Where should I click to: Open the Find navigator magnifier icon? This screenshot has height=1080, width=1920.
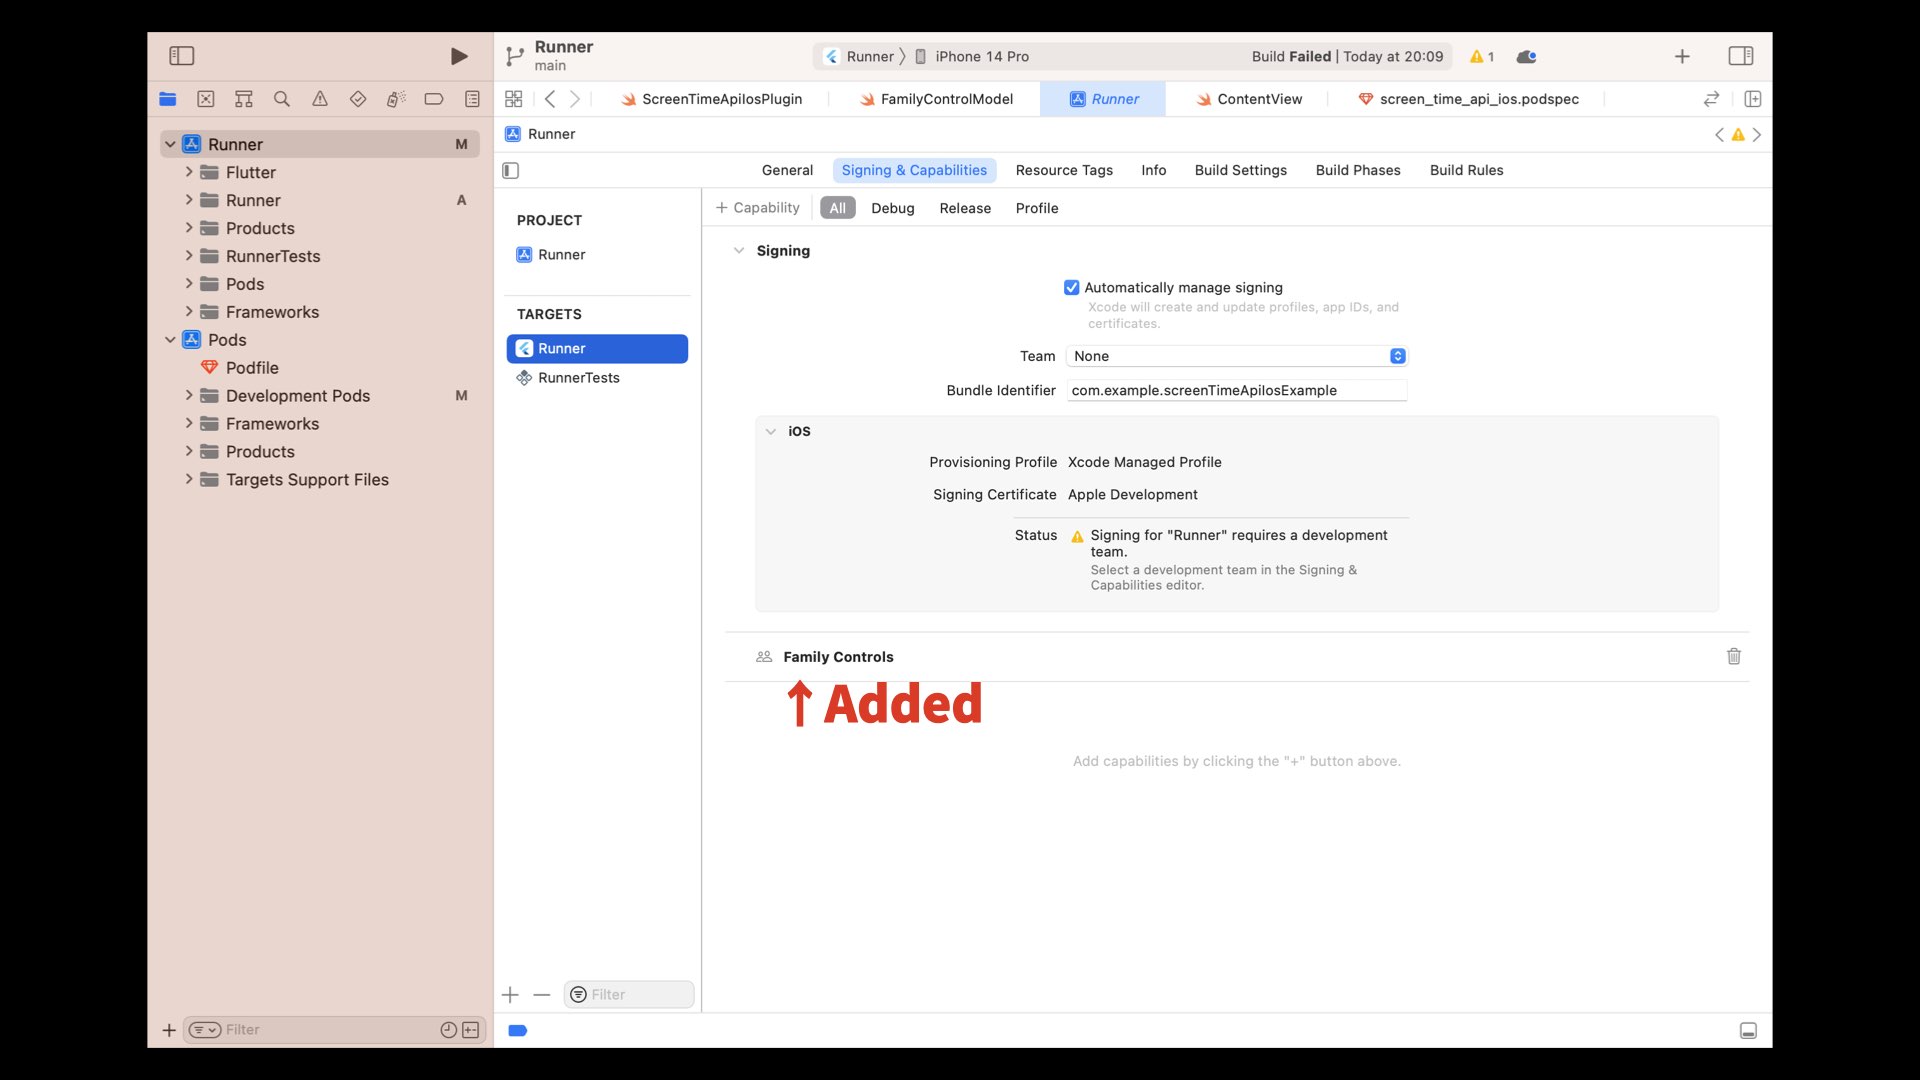point(282,99)
